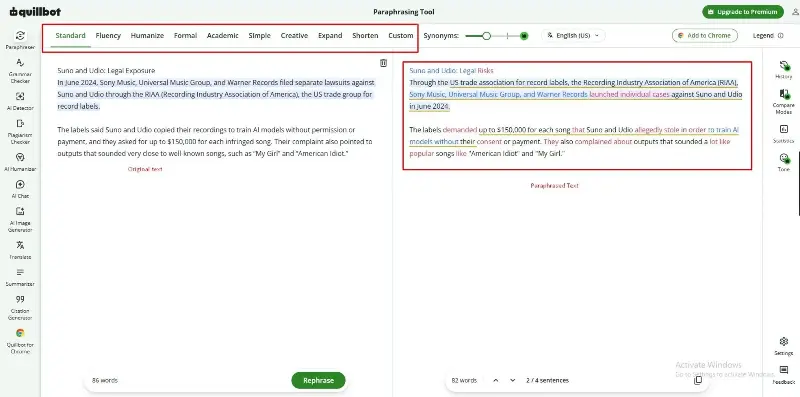Image resolution: width=800 pixels, height=397 pixels.
Task: Click the 86 words counter
Action: pyautogui.click(x=105, y=380)
